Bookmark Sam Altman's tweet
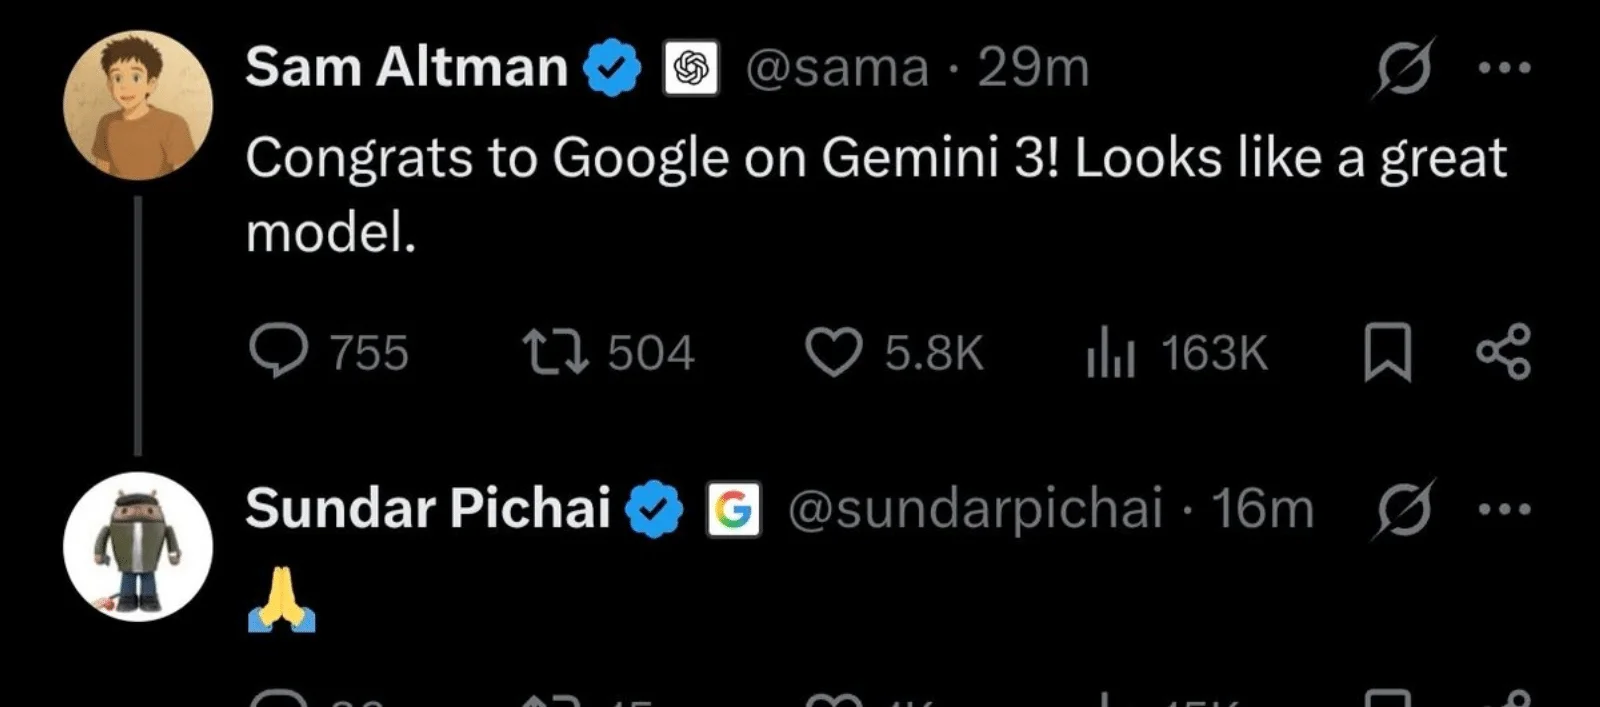Screen dimensions: 1600x707 (1388, 353)
